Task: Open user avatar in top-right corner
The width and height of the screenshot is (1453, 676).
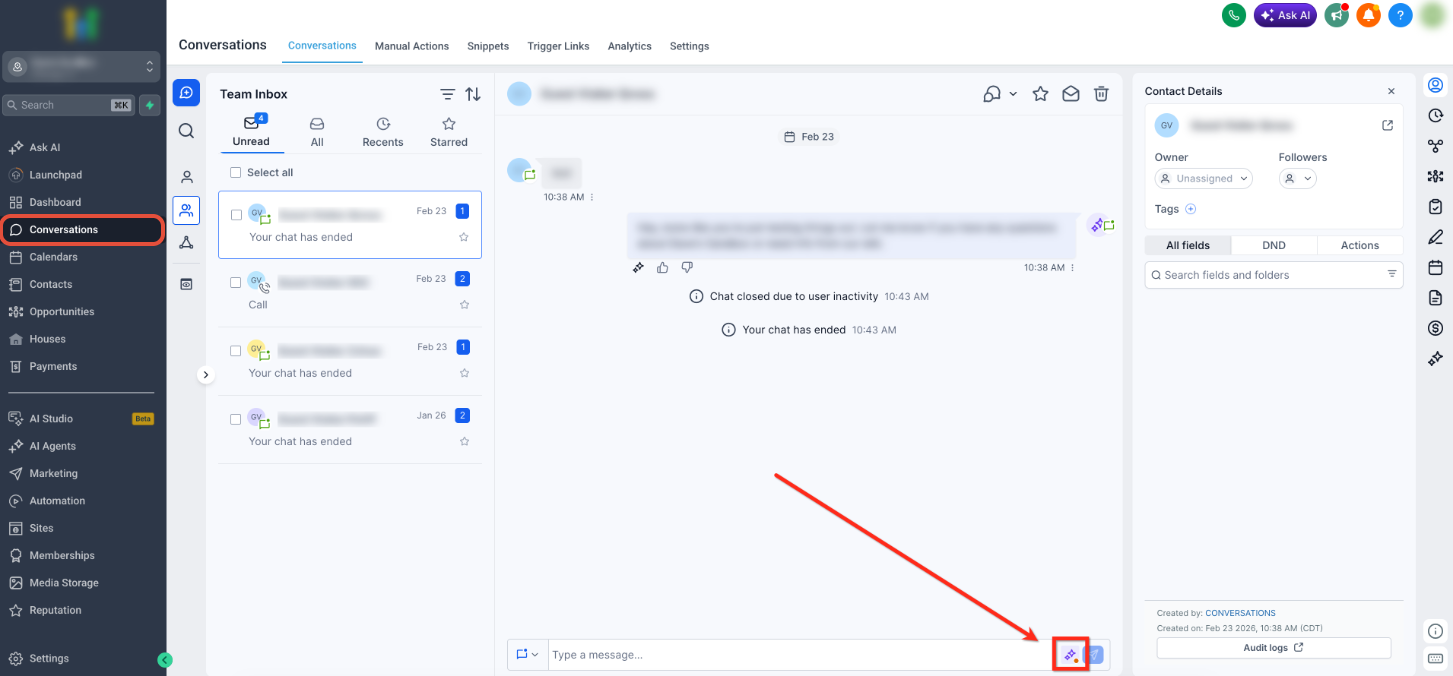Action: pos(1433,15)
